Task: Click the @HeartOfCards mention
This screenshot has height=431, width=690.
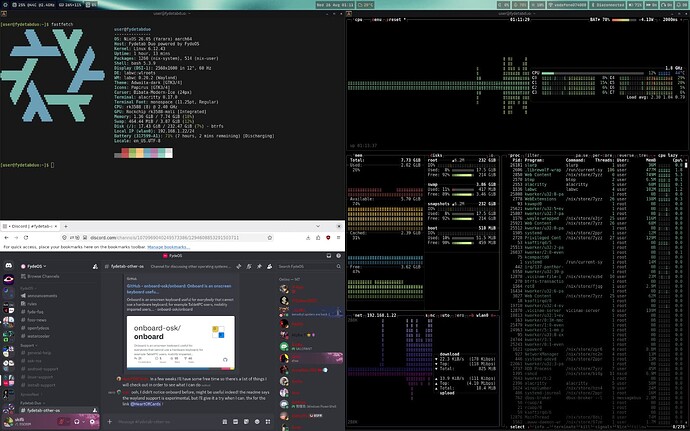Action: 145,404
